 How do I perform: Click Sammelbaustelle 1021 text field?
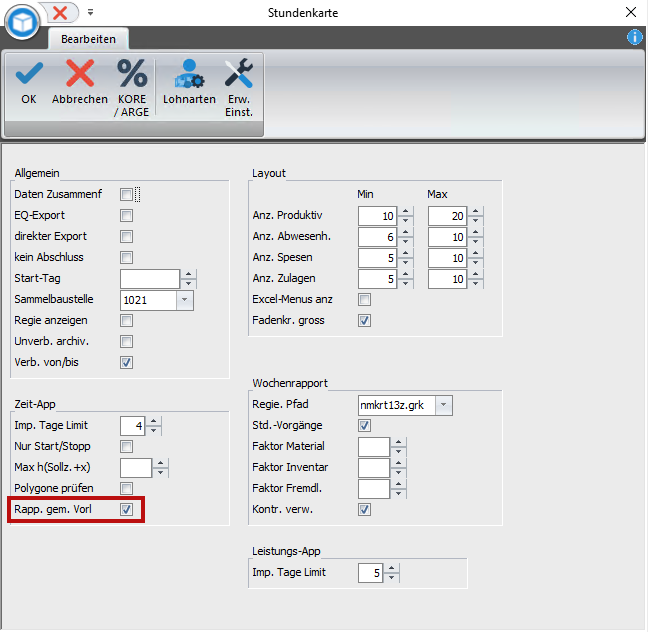[x=148, y=300]
